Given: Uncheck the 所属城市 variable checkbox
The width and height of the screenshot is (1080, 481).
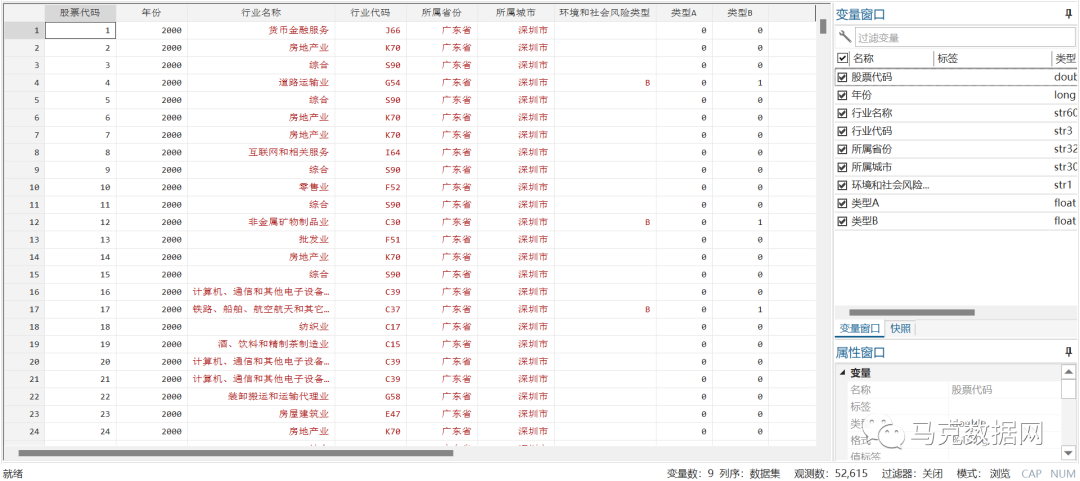Looking at the screenshot, I should point(842,167).
